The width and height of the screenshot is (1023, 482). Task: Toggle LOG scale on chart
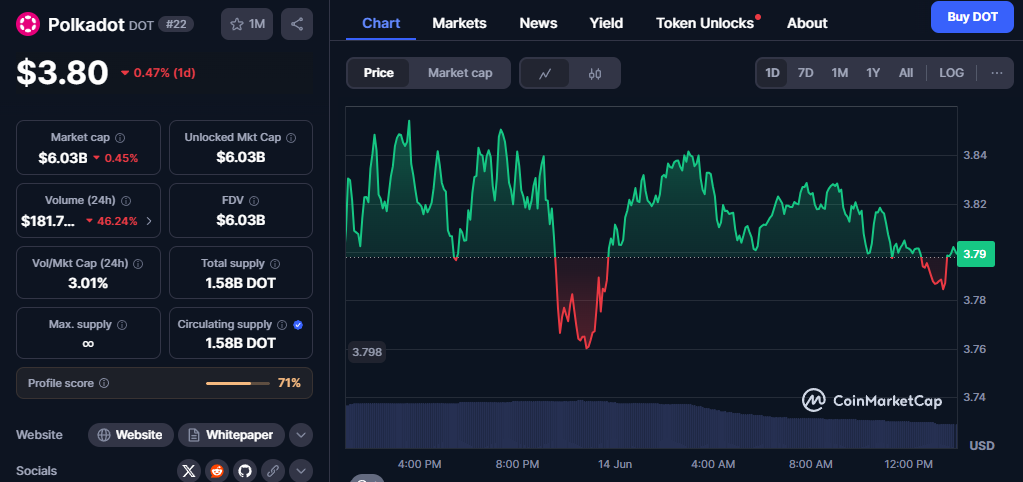[951, 73]
